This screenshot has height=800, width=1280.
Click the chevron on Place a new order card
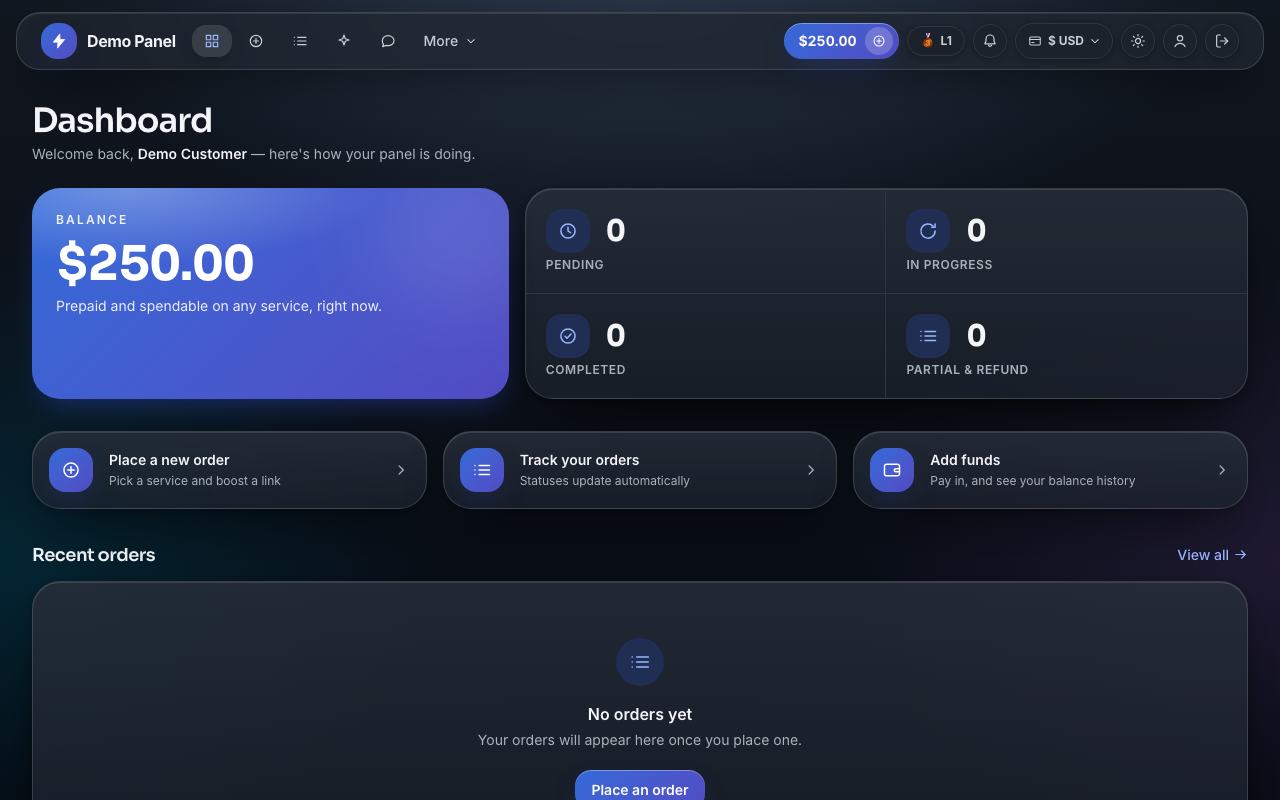[x=401, y=470]
